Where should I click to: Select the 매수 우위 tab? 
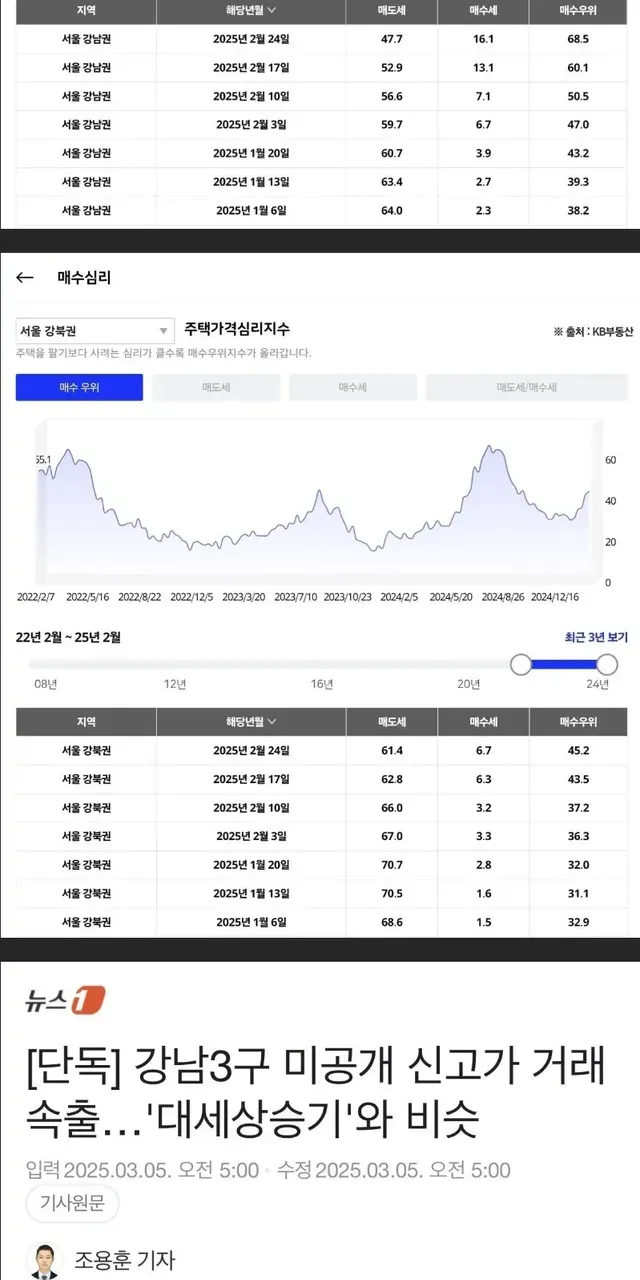pos(79,387)
